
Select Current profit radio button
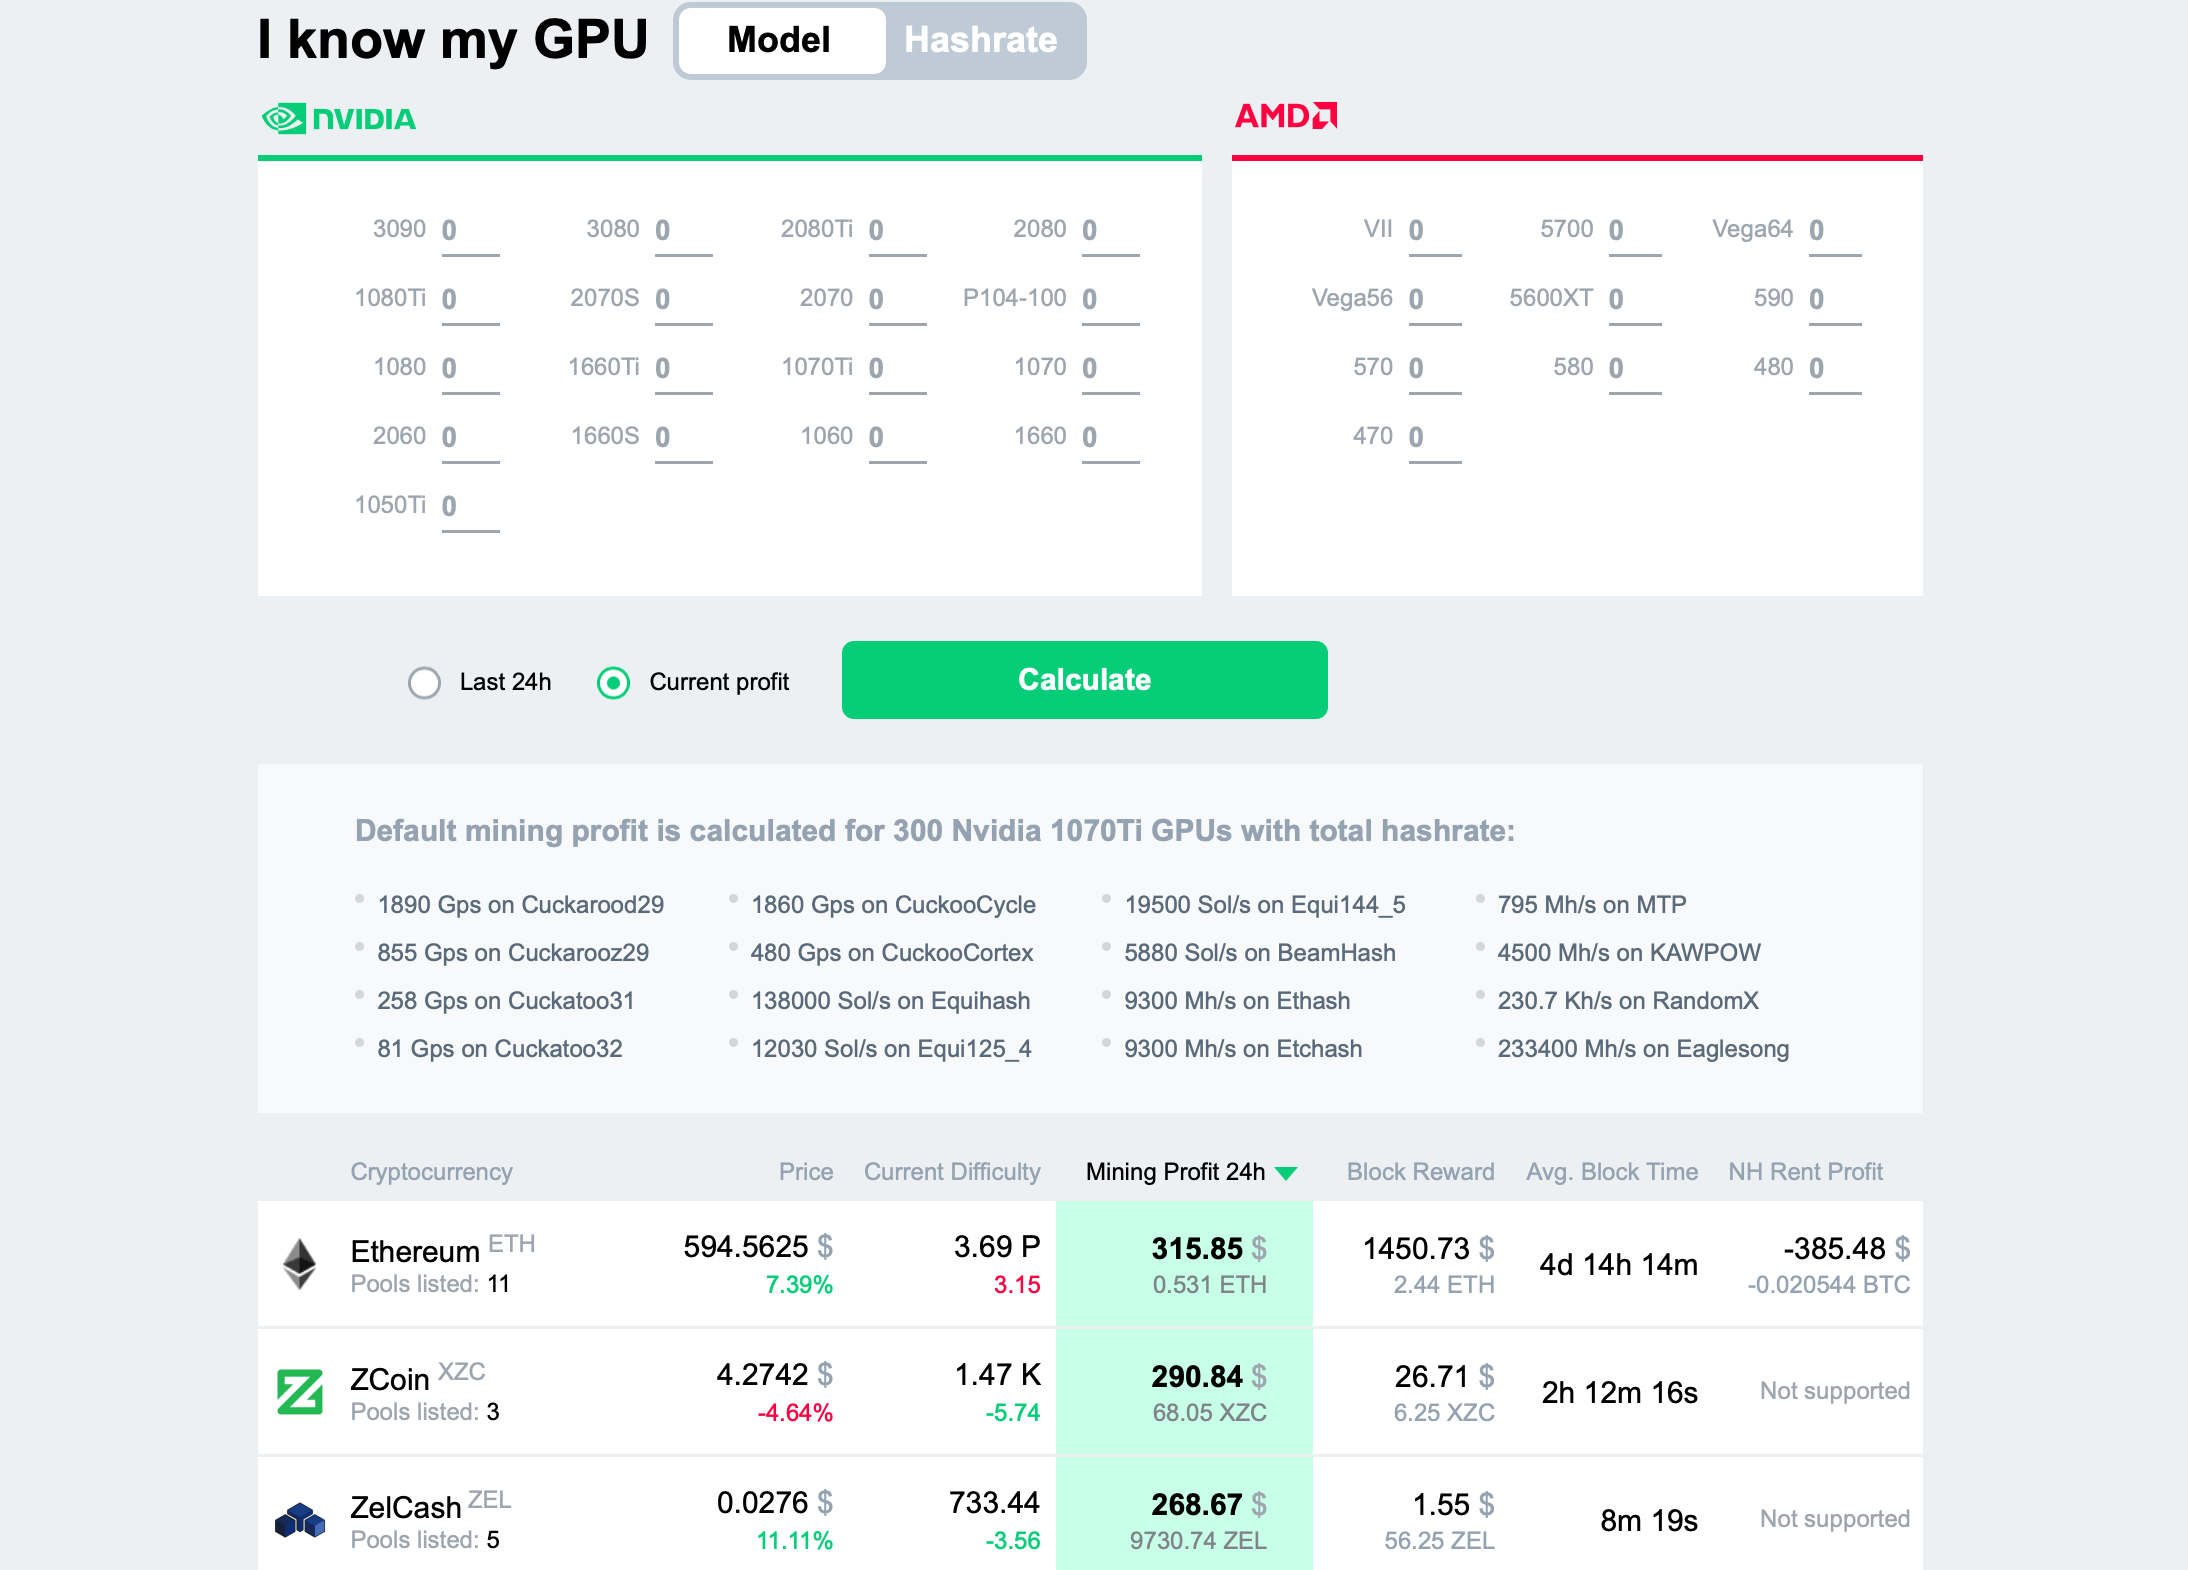[615, 681]
